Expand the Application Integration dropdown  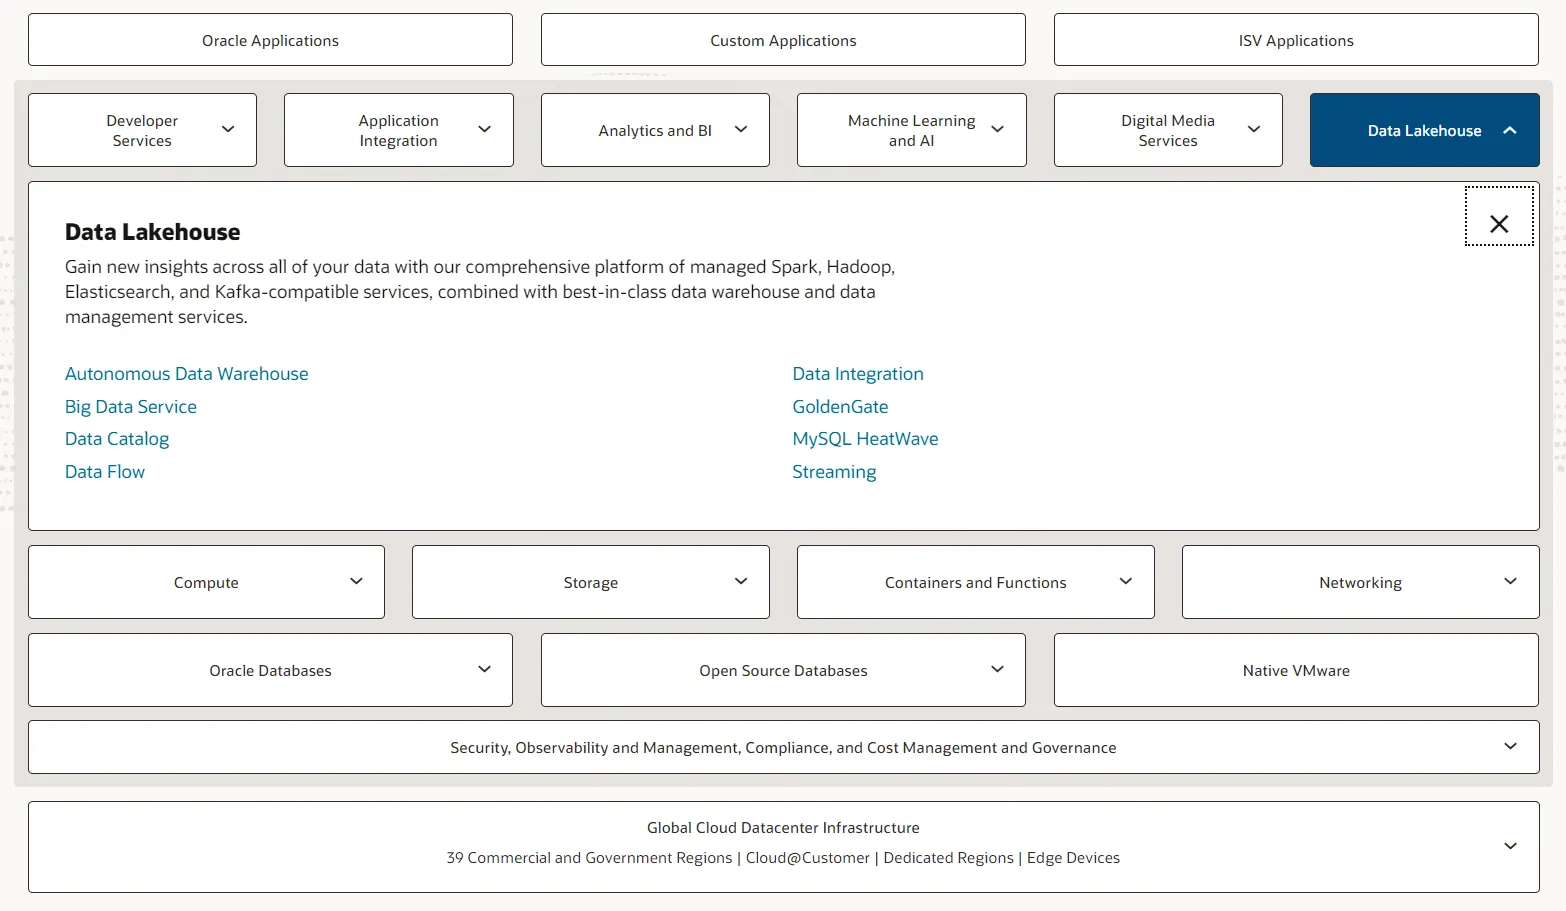(398, 130)
